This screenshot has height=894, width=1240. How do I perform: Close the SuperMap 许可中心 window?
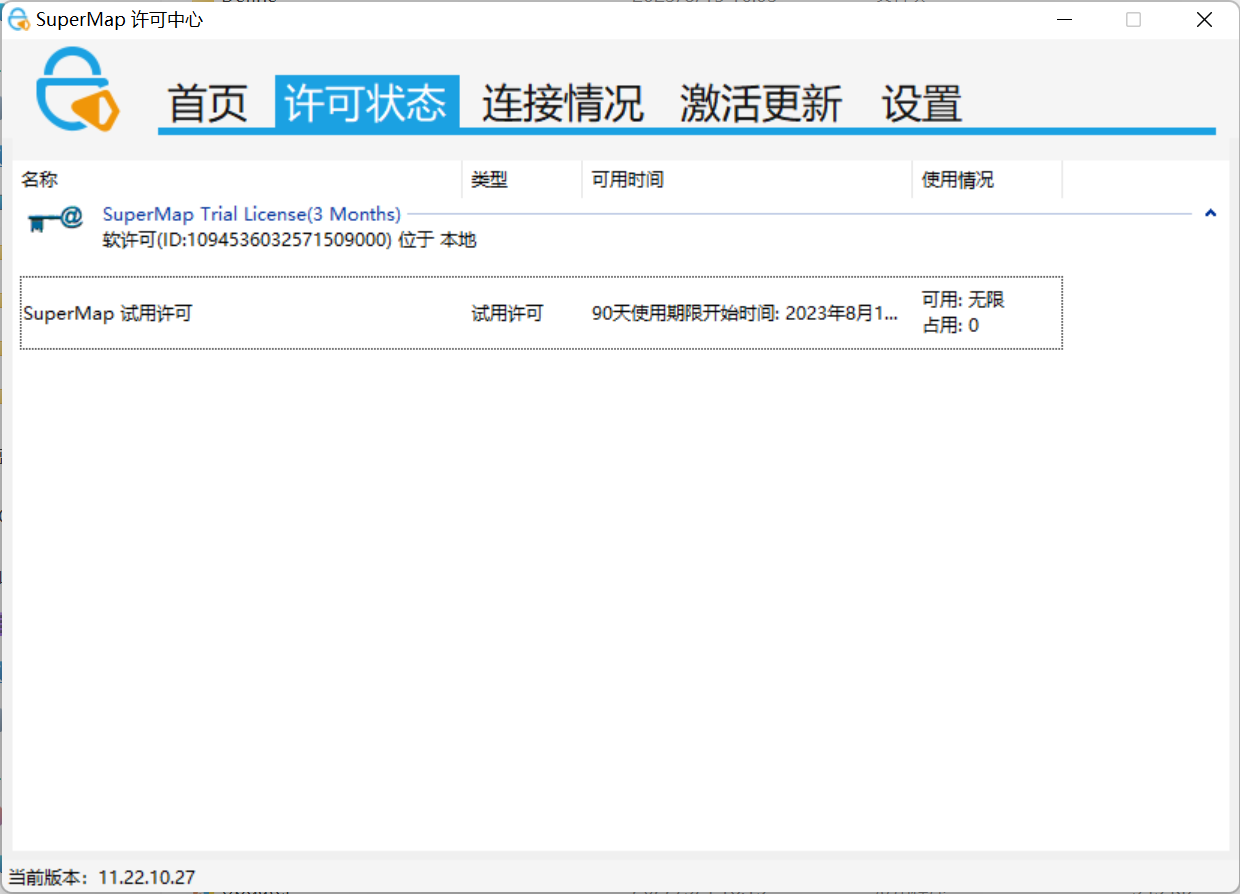coord(1205,19)
